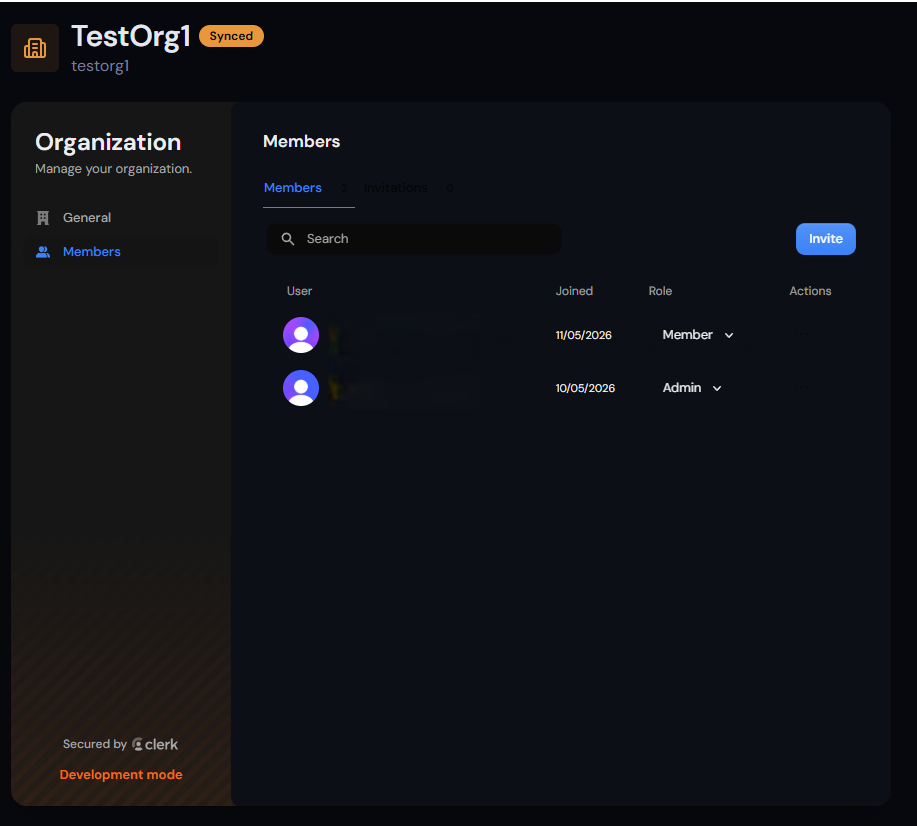This screenshot has height=826, width=917.
Task: Click the Actions column header
Action: pos(810,291)
